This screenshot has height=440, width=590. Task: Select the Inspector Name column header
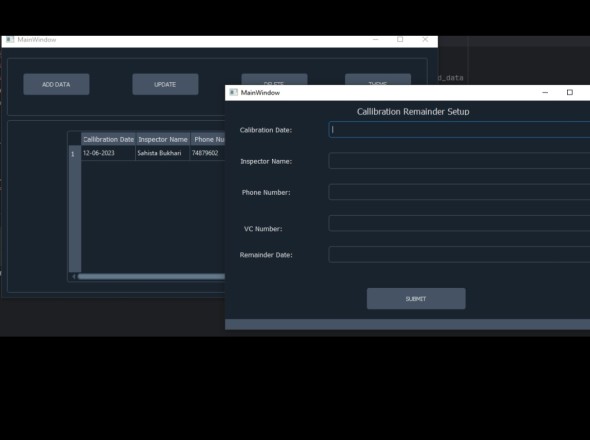163,139
